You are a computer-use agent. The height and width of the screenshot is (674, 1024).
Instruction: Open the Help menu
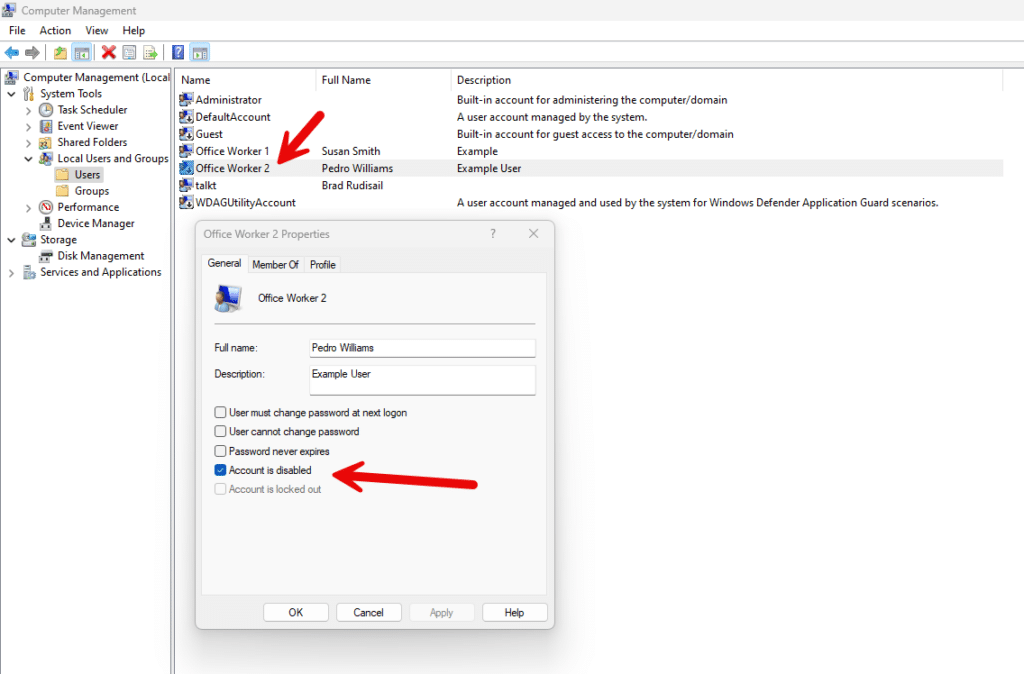pyautogui.click(x=134, y=31)
